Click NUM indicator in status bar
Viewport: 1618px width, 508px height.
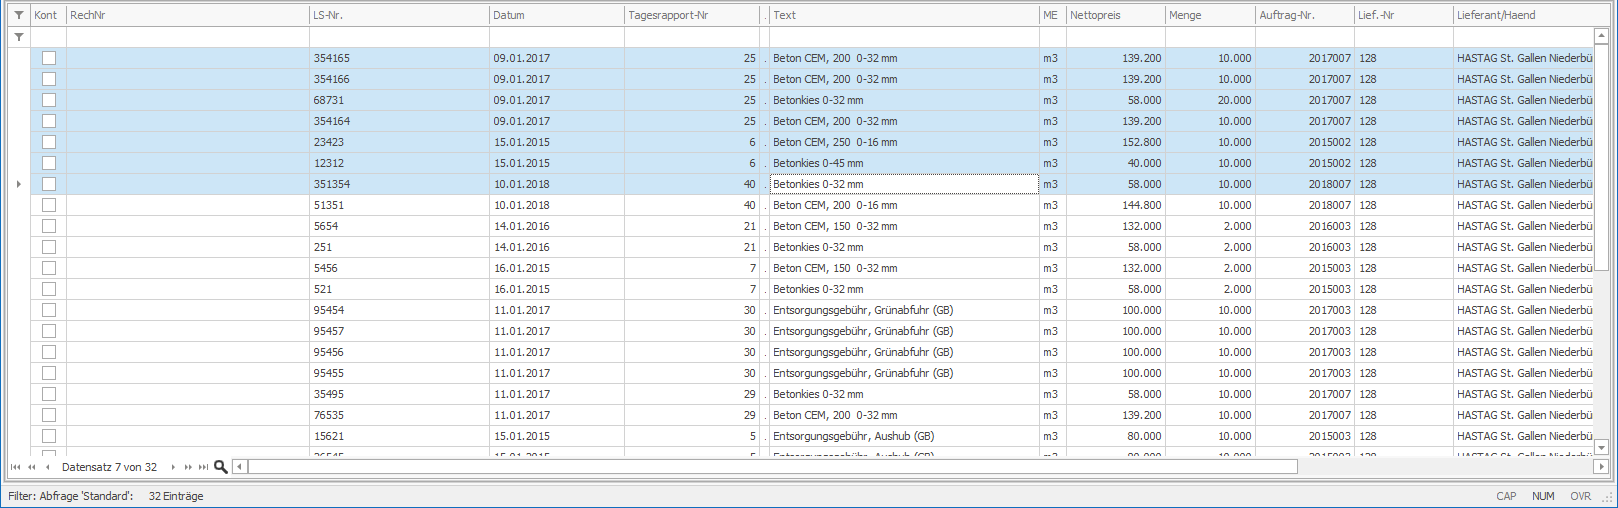[x=1543, y=496]
